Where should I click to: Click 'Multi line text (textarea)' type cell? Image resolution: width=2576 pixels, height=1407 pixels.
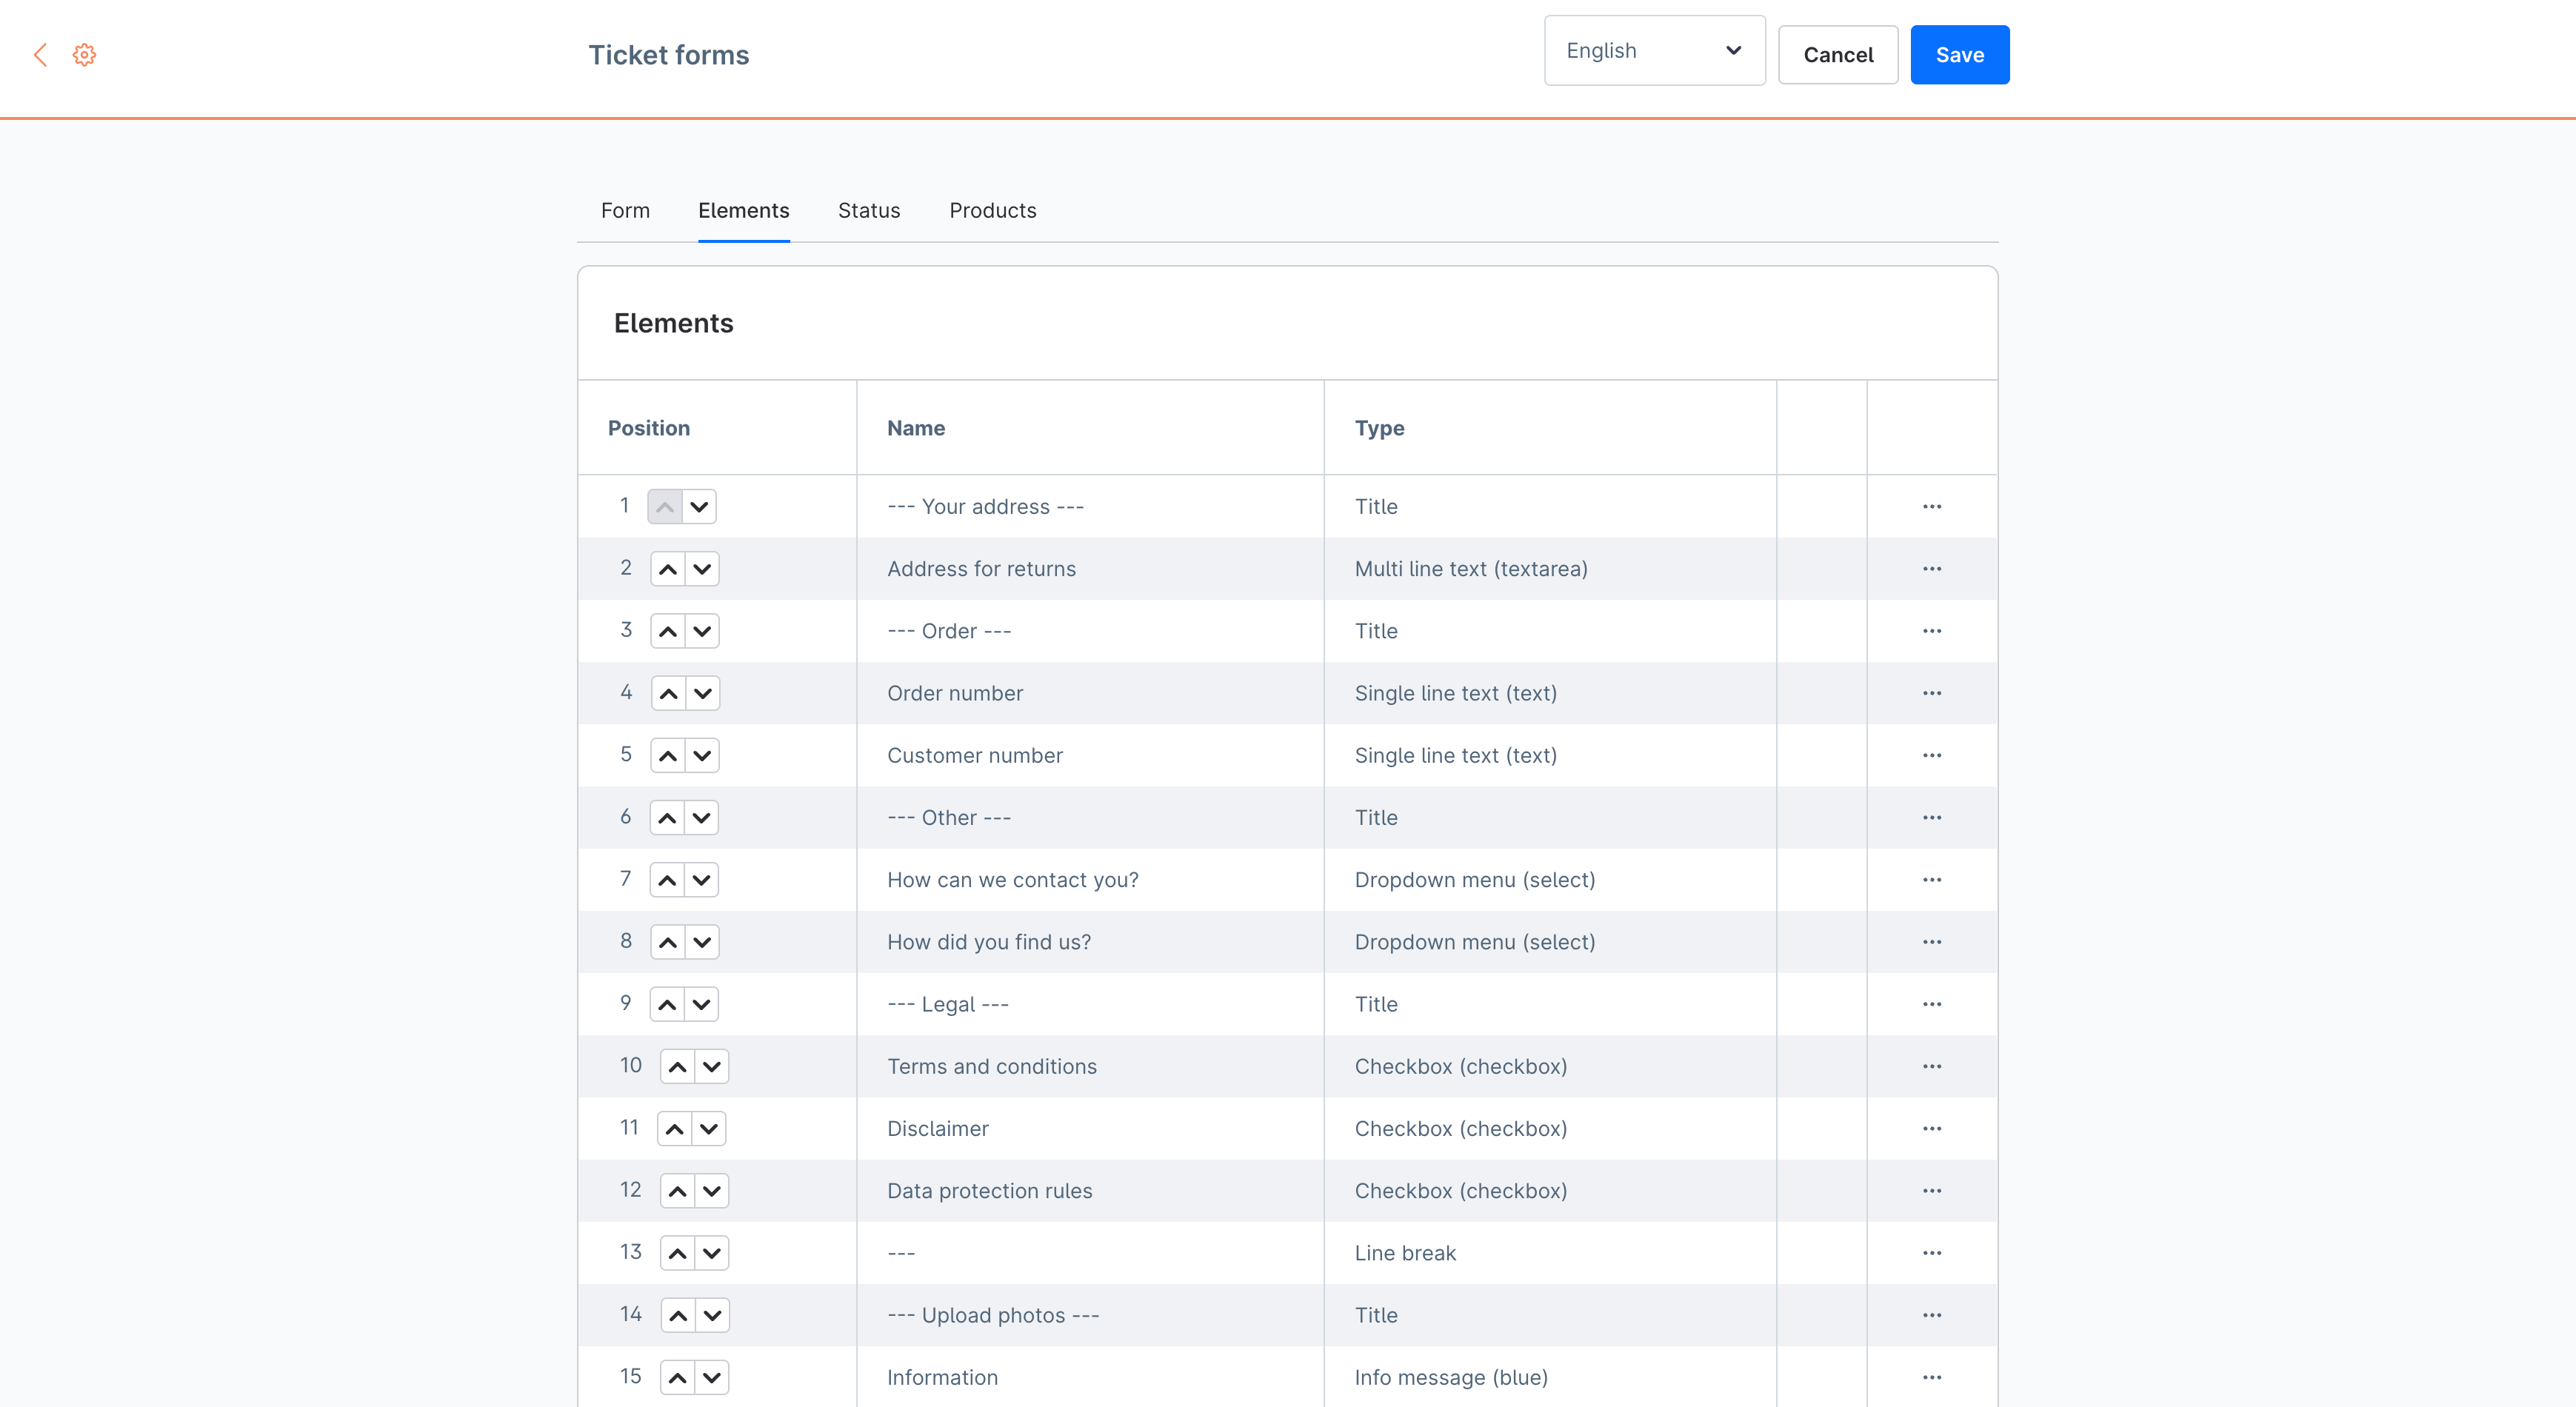point(1551,569)
